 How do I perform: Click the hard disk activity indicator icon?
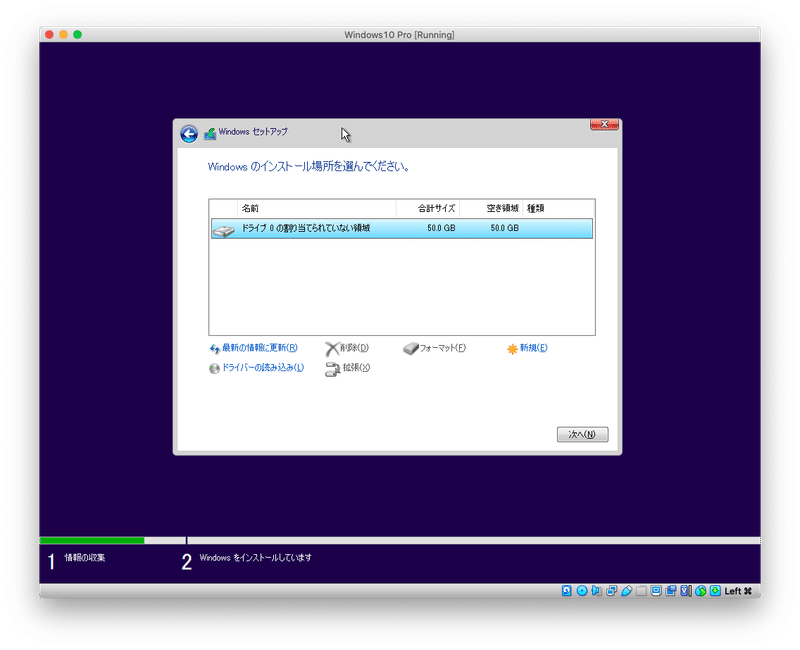click(x=566, y=590)
